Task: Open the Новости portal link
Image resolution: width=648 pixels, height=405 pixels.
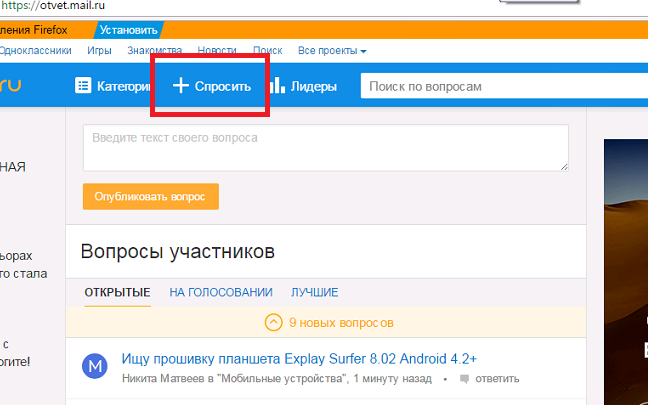Action: coord(217,50)
